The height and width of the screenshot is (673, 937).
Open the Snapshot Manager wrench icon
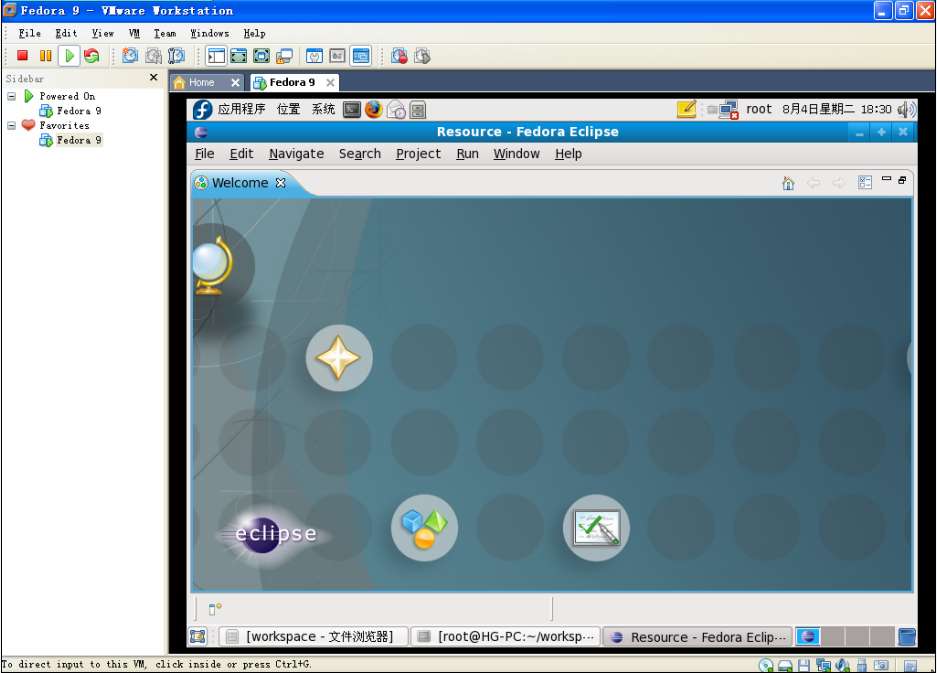pos(176,56)
